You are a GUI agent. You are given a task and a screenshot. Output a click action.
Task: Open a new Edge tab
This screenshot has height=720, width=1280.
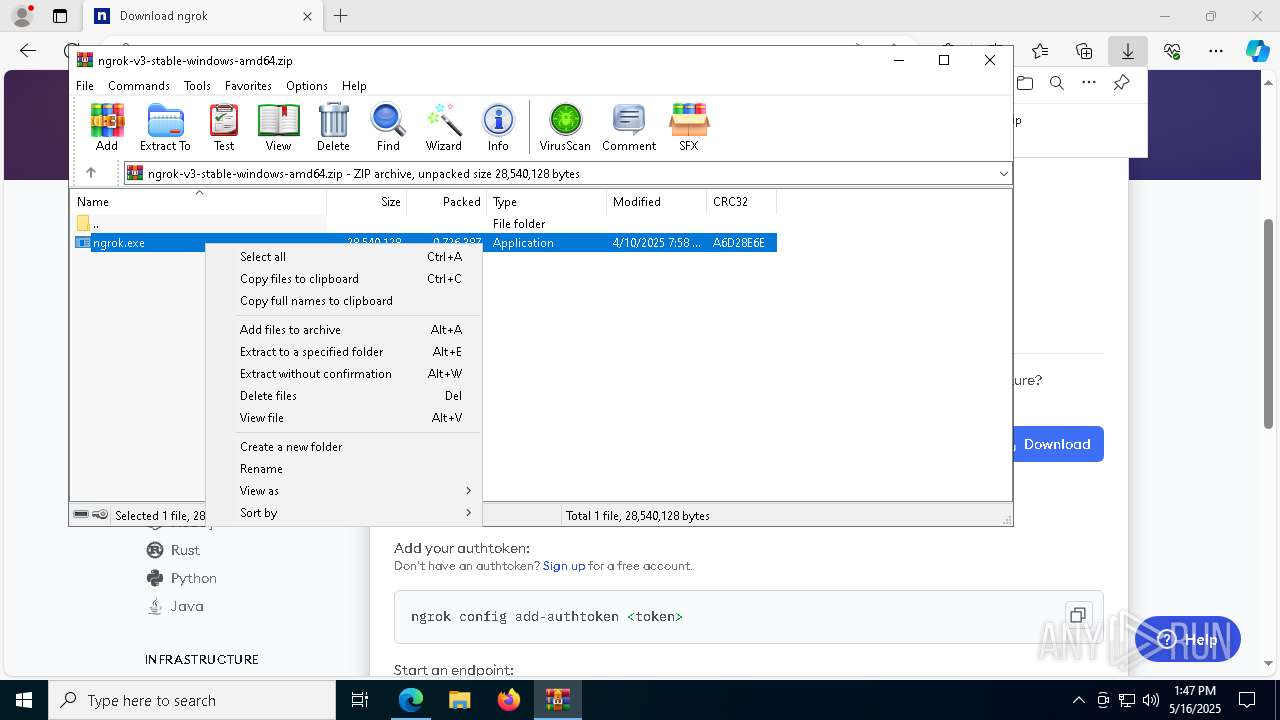[x=340, y=16]
